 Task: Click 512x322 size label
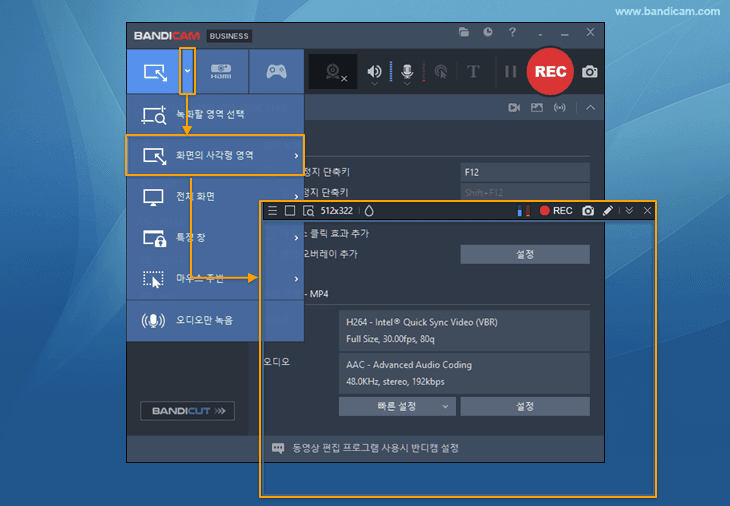point(337,211)
